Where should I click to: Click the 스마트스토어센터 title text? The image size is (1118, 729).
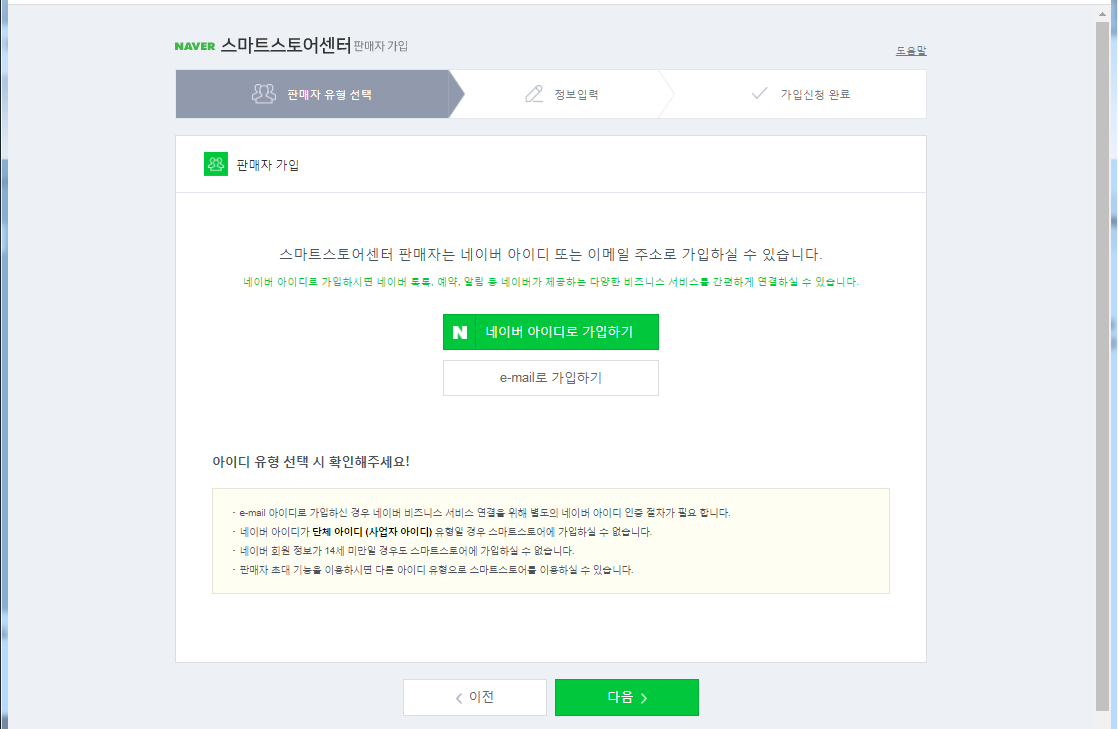(286, 45)
